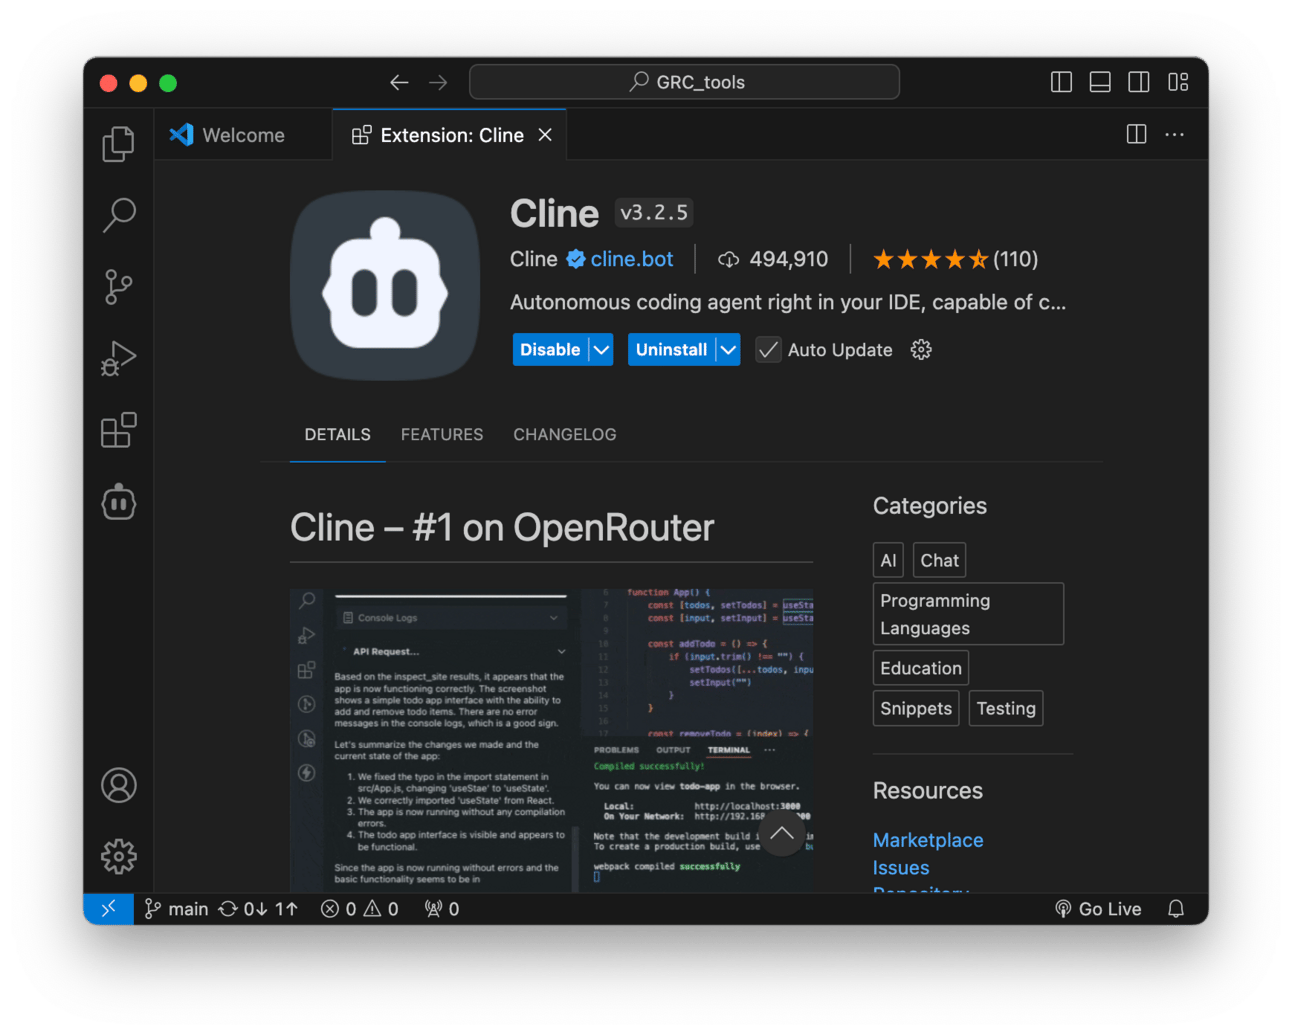Open the Marketplace resource link
The height and width of the screenshot is (1035, 1292).
[x=928, y=840]
